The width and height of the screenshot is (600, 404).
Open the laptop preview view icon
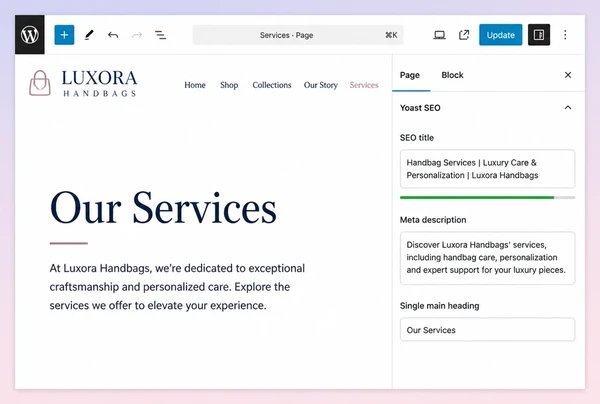click(x=439, y=35)
